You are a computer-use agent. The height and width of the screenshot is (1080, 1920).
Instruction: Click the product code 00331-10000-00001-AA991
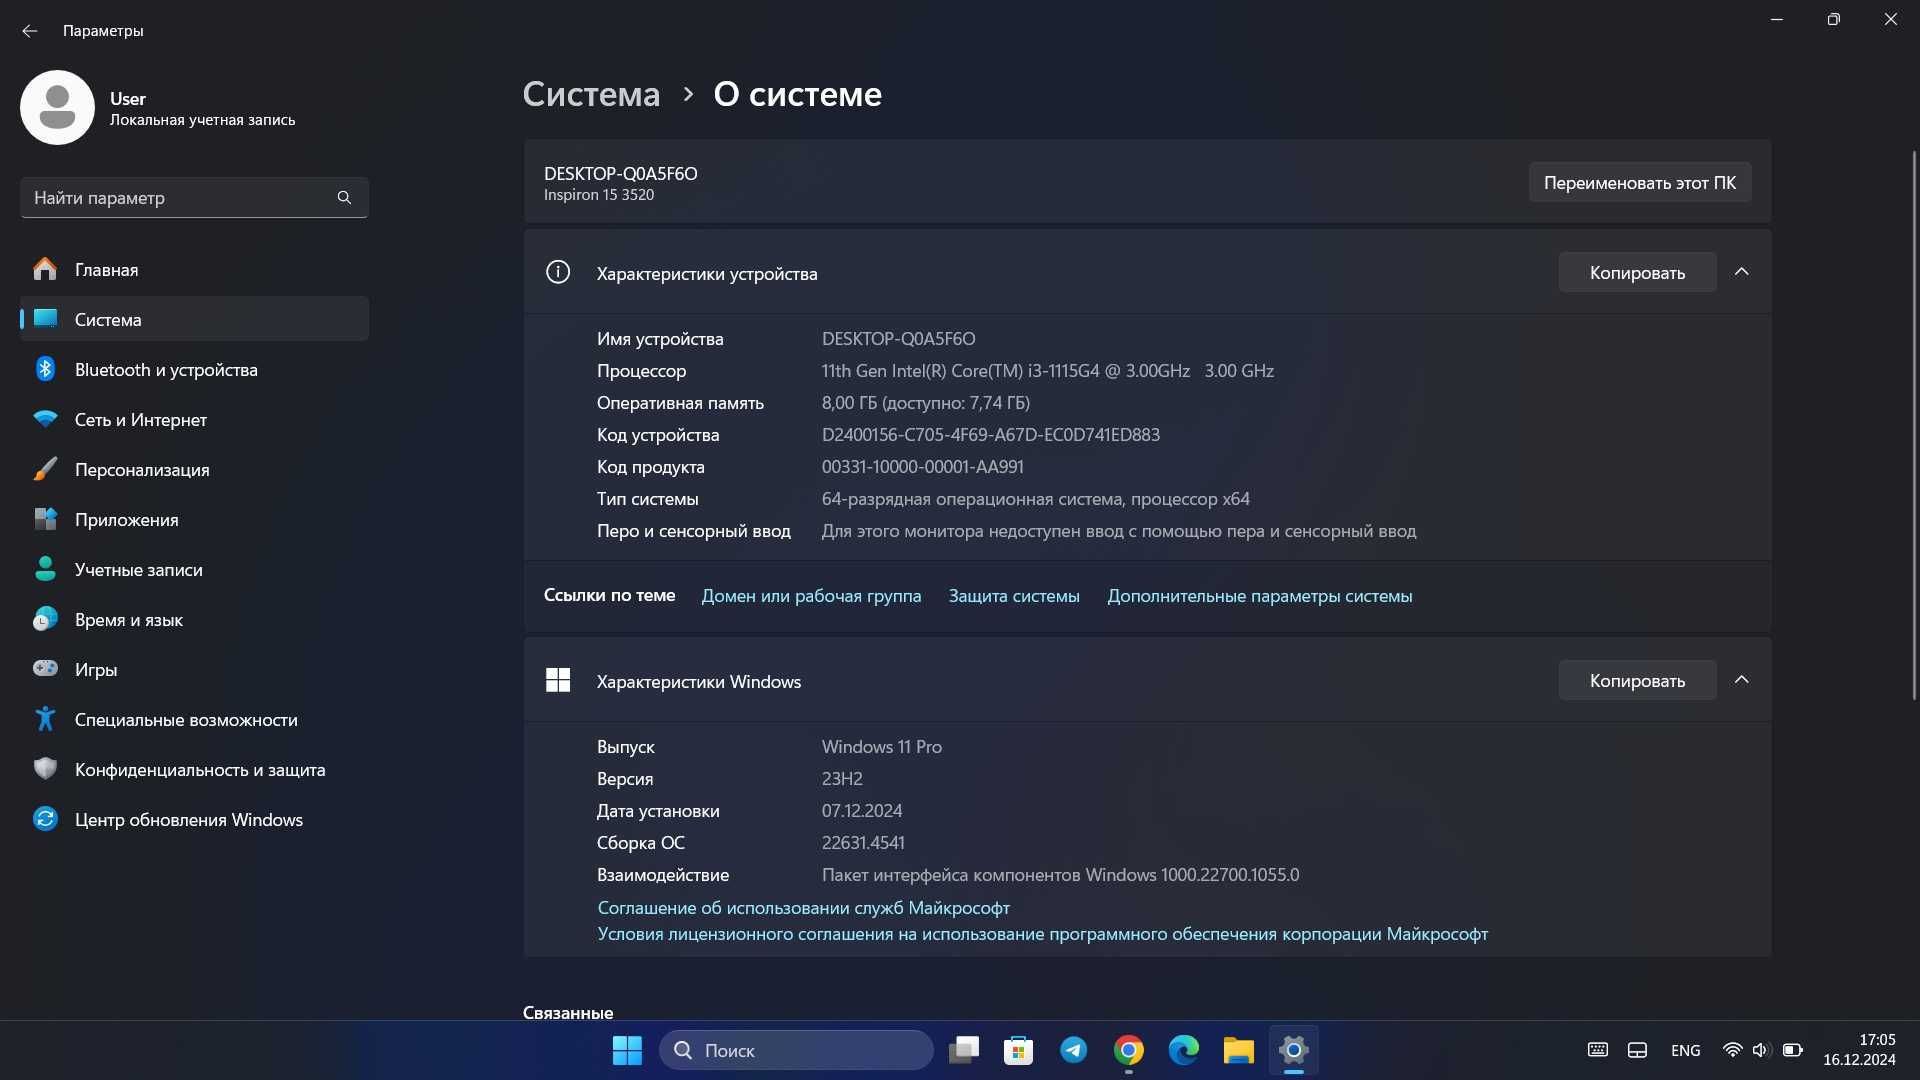point(923,466)
